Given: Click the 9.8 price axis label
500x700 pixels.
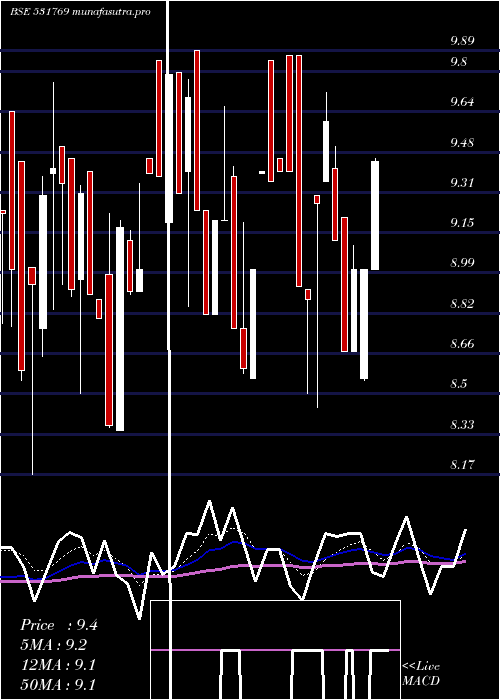Looking at the screenshot, I should pos(458,62).
